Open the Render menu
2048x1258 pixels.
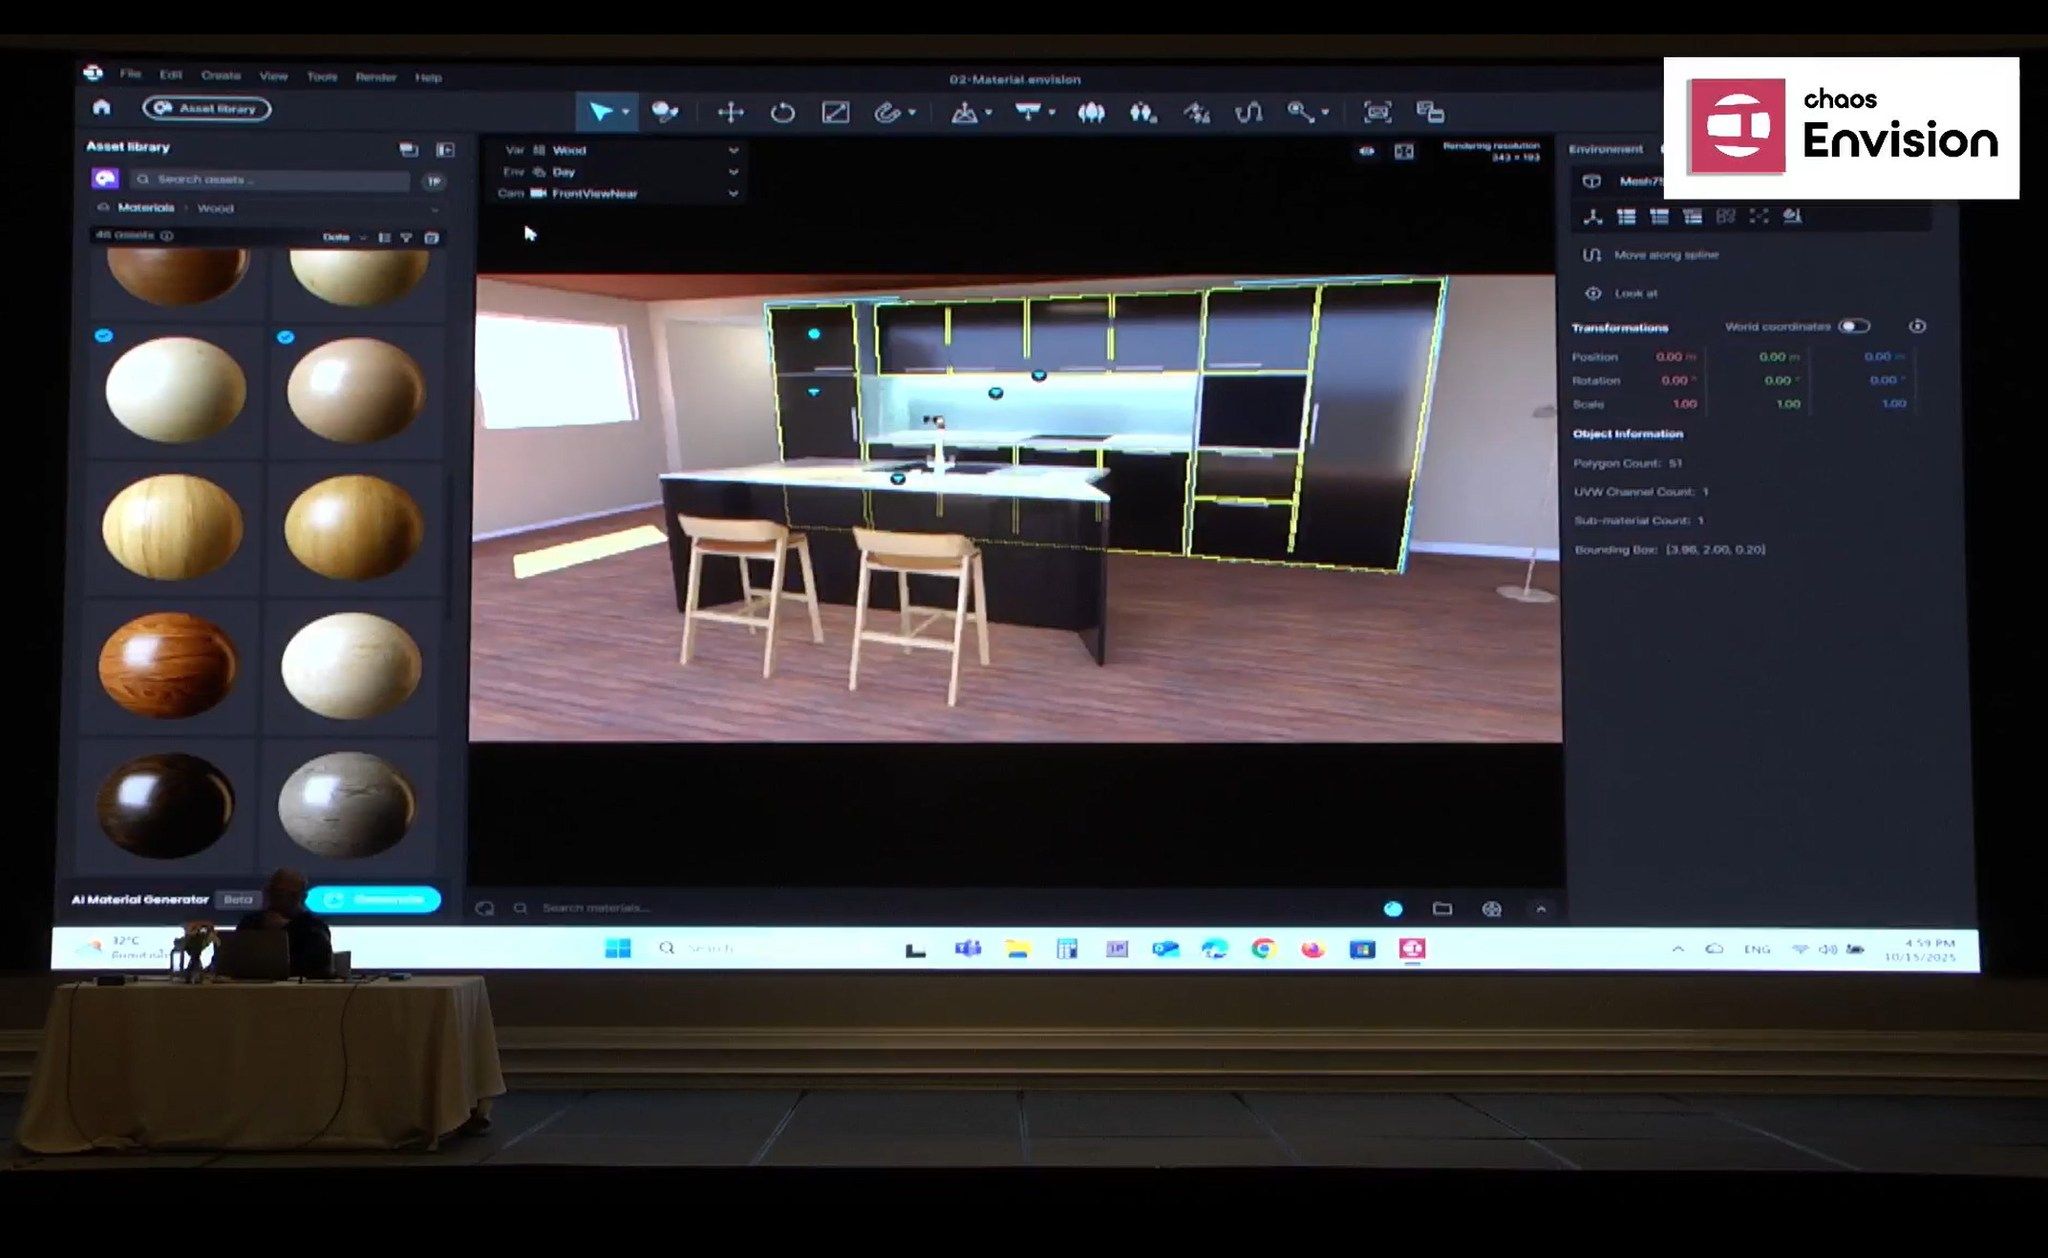tap(375, 77)
